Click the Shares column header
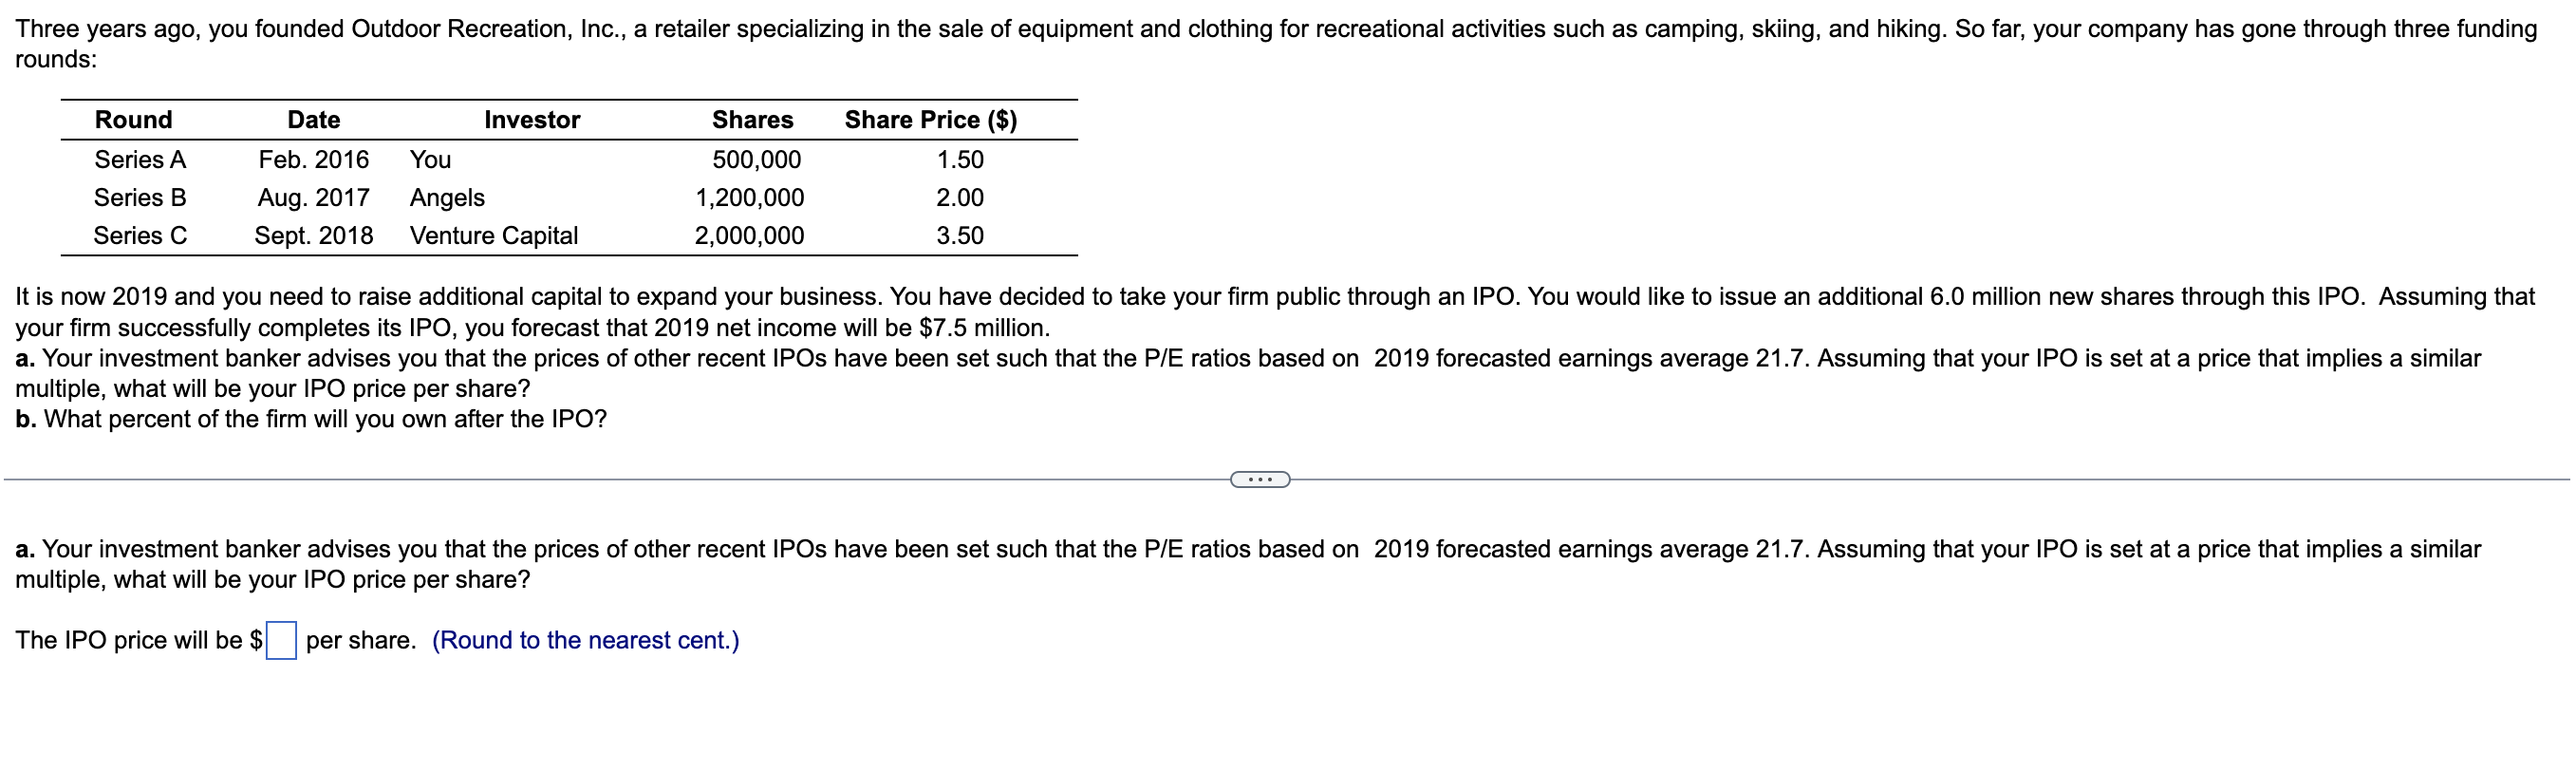The height and width of the screenshot is (771, 2576). click(753, 120)
